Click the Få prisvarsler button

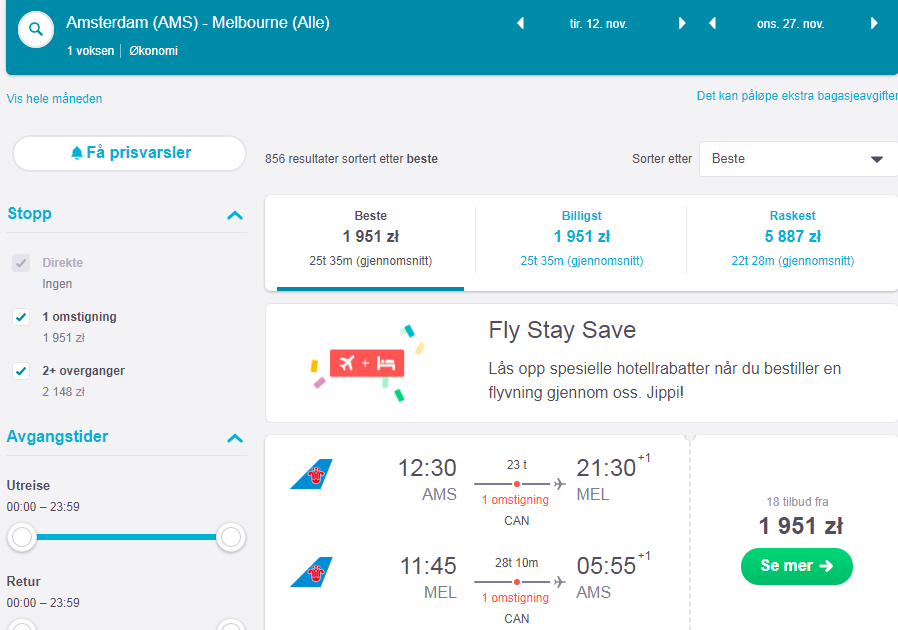[x=129, y=153]
